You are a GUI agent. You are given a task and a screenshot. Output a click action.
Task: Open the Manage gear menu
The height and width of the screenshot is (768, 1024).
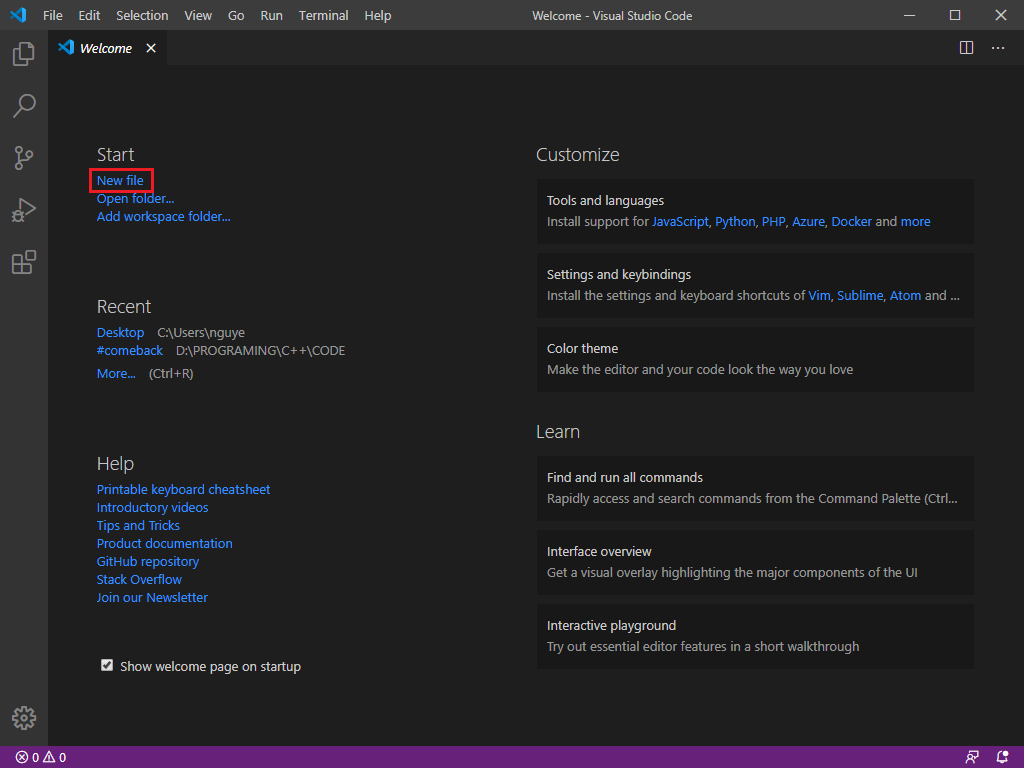24,718
